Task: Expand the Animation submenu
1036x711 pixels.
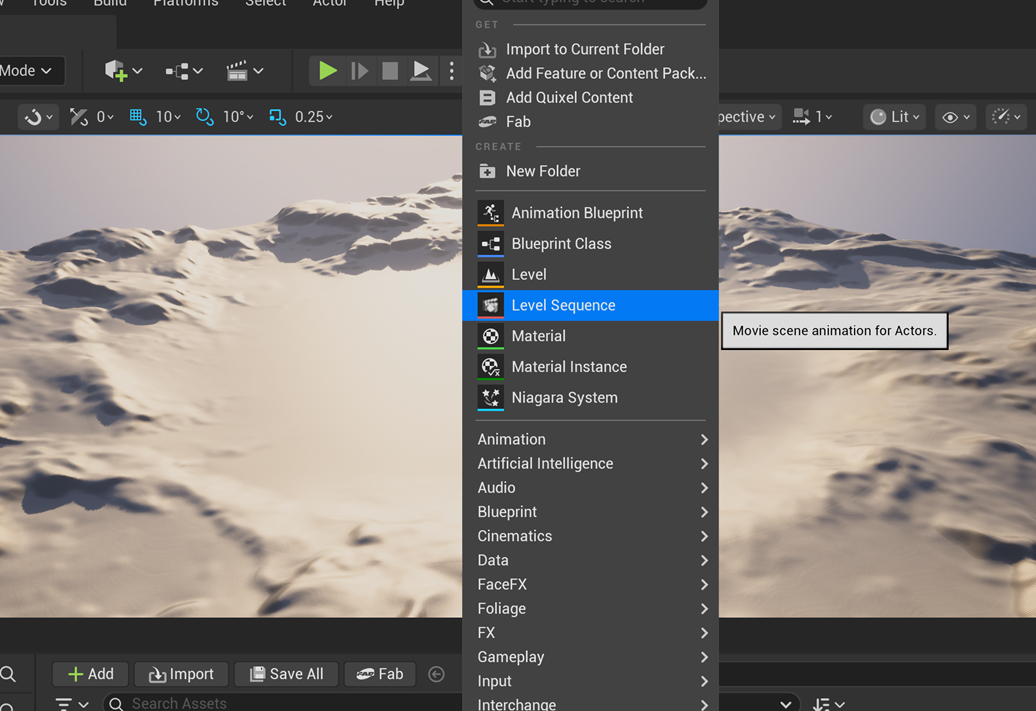Action: [x=591, y=439]
